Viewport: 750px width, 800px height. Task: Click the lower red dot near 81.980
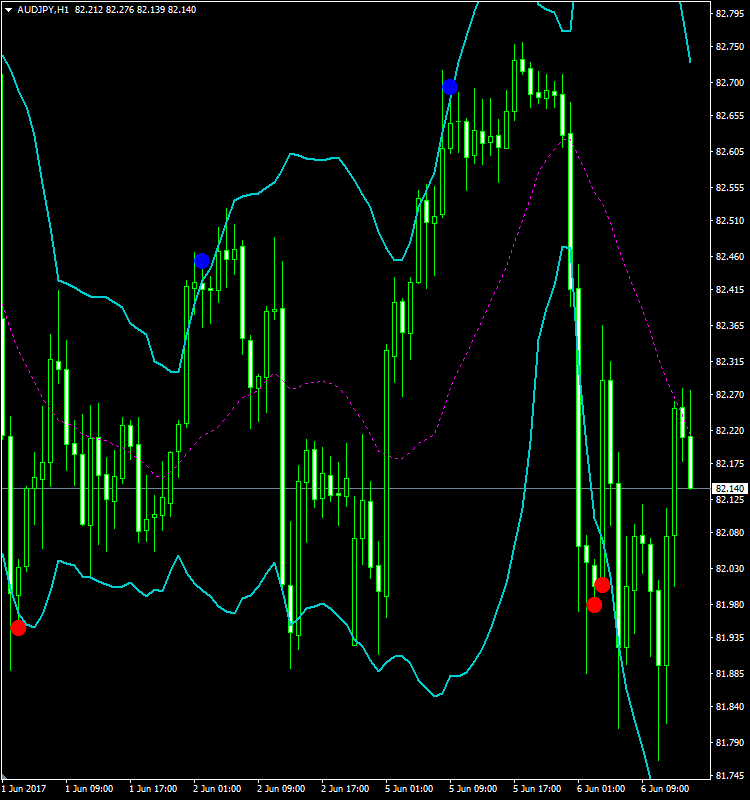[x=594, y=605]
